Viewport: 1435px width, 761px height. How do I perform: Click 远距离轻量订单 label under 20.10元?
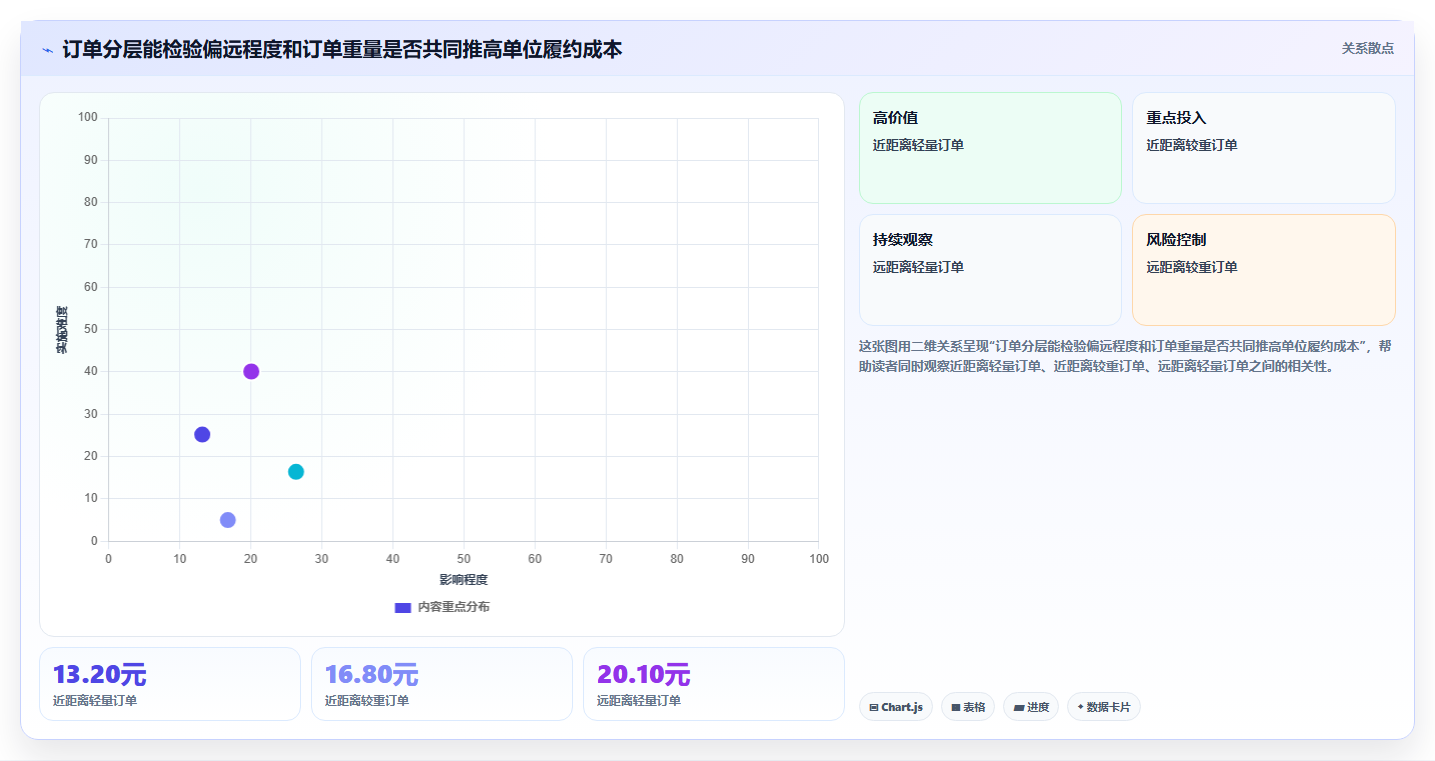(x=639, y=701)
